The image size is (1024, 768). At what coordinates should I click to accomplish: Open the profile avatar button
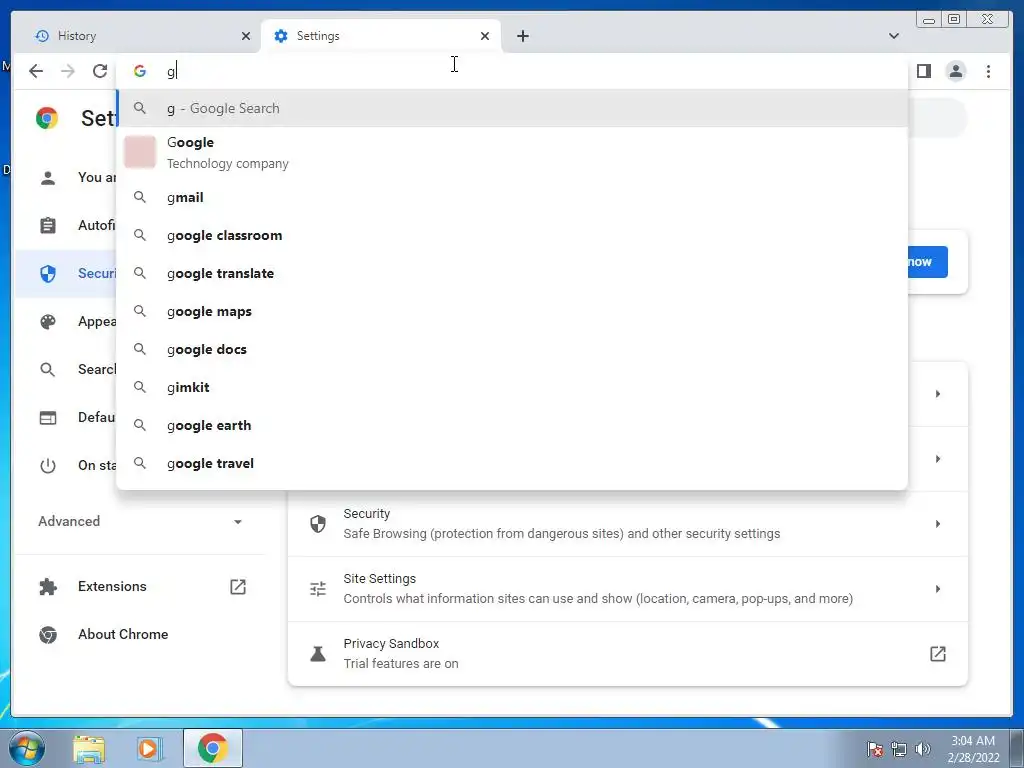955,71
